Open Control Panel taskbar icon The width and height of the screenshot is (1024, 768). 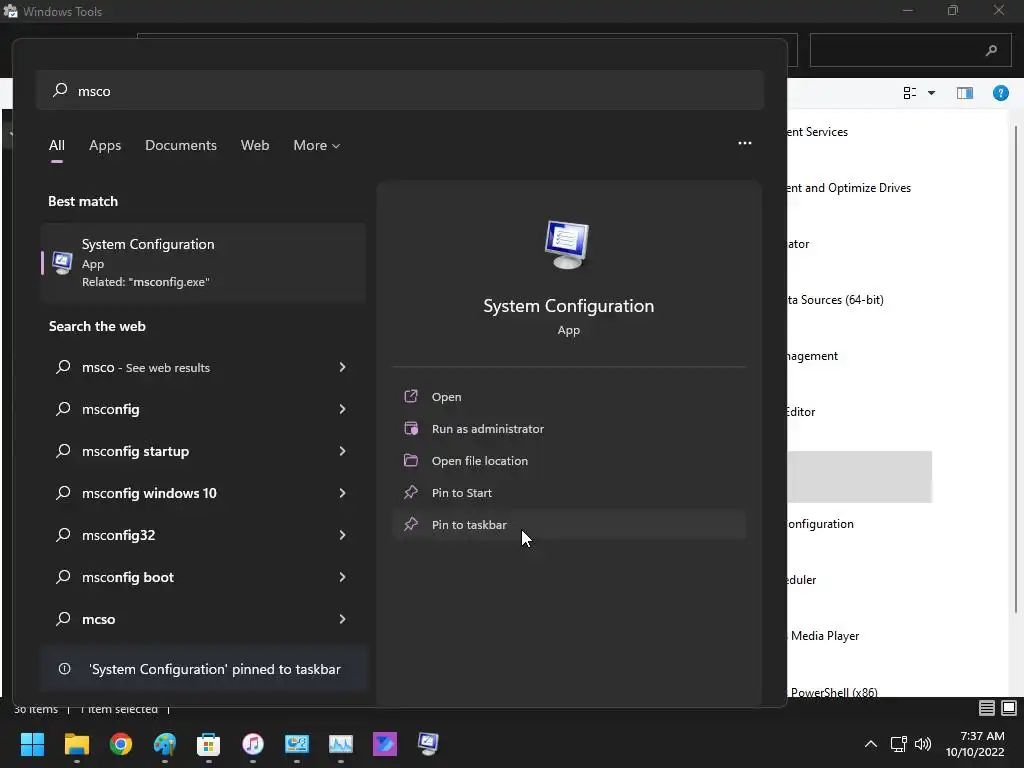296,744
